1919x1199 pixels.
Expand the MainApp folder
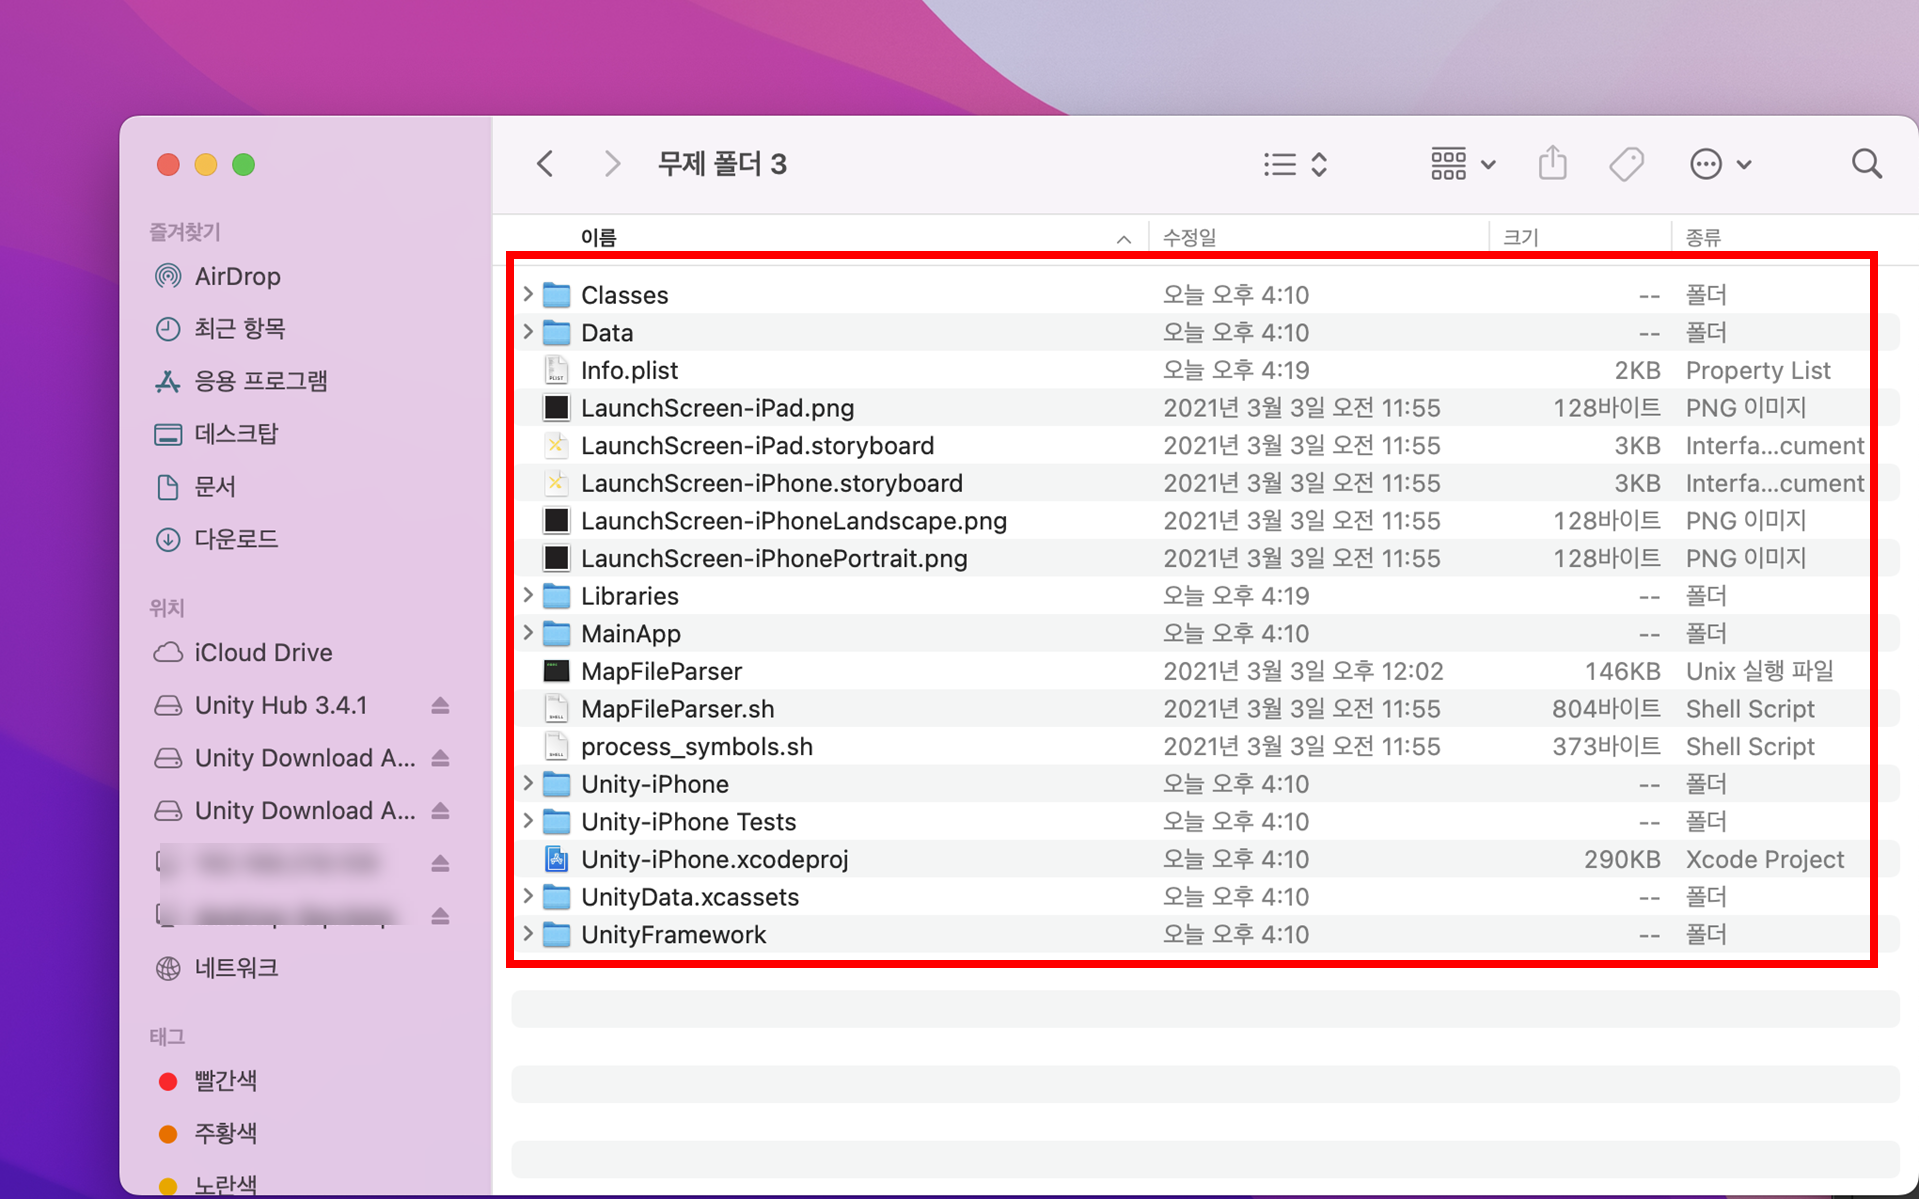pyautogui.click(x=528, y=633)
